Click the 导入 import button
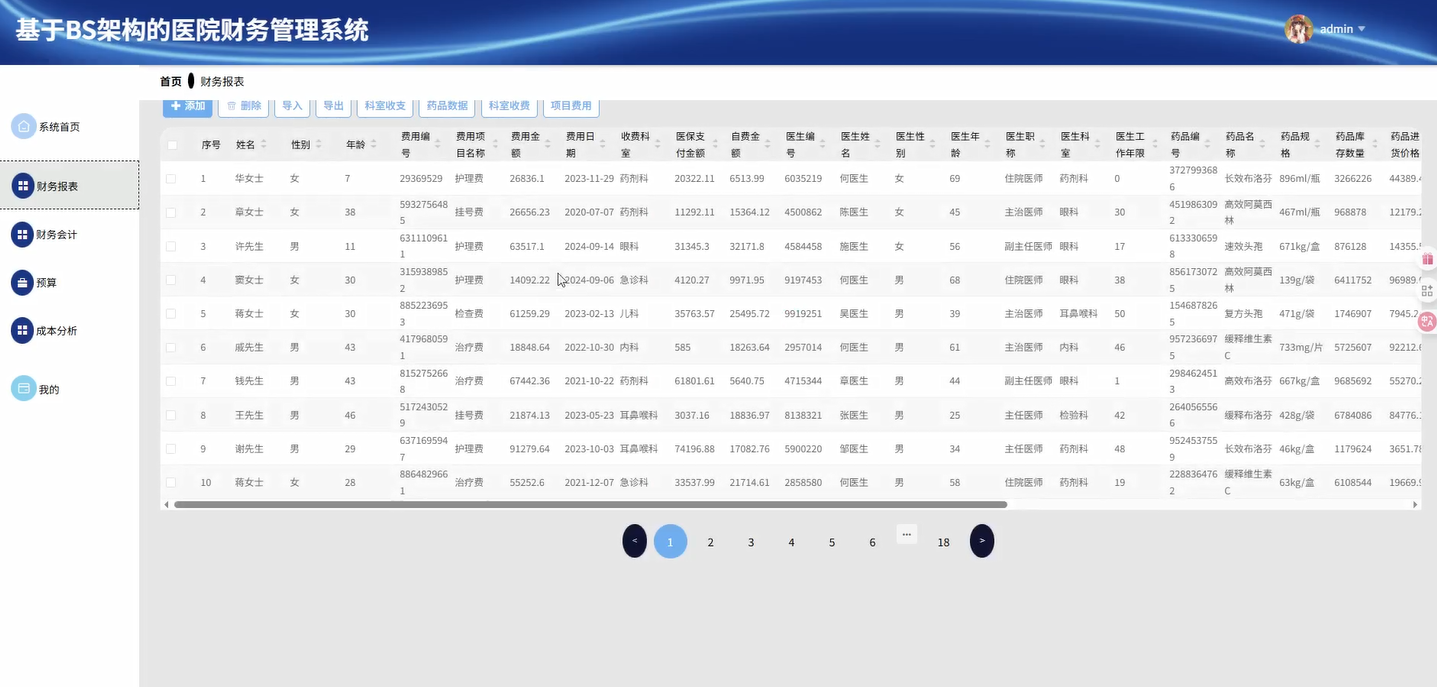 click(292, 106)
